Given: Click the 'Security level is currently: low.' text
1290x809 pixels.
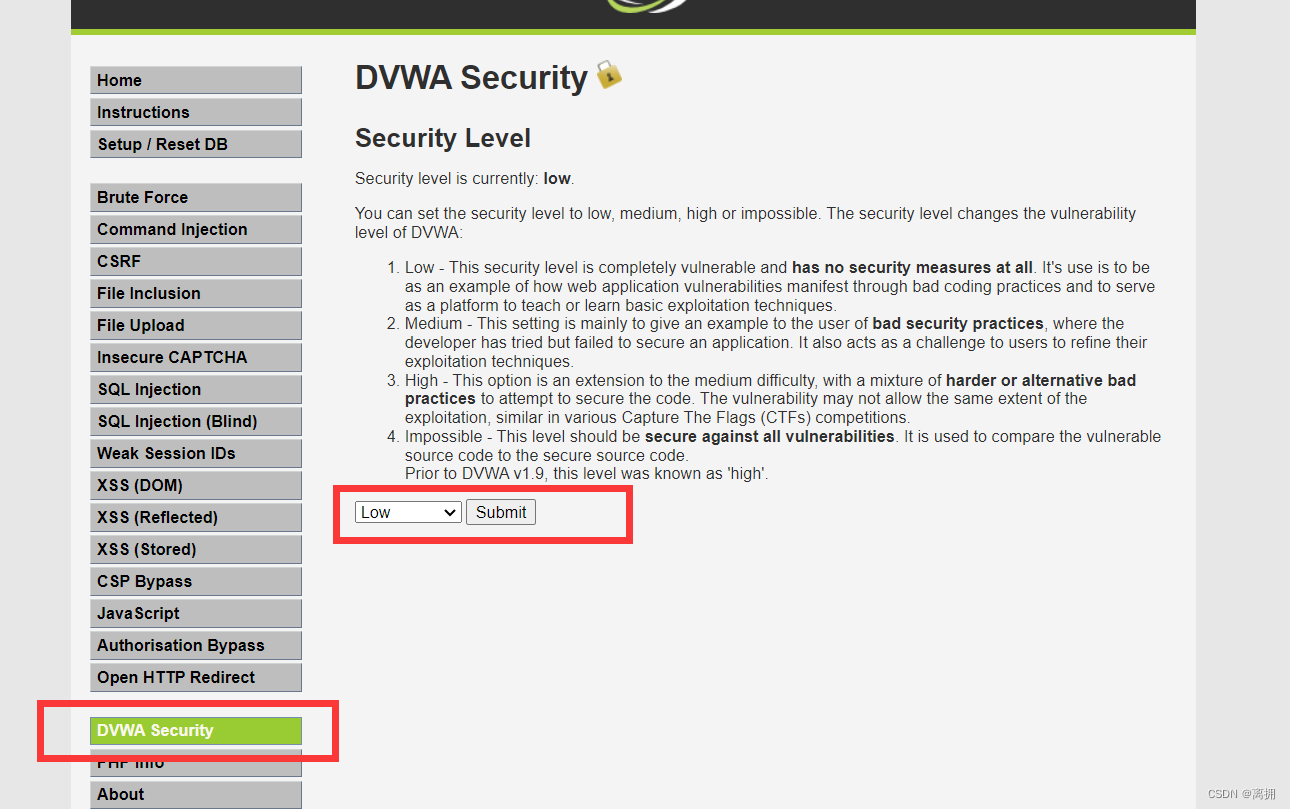Looking at the screenshot, I should 465,179.
